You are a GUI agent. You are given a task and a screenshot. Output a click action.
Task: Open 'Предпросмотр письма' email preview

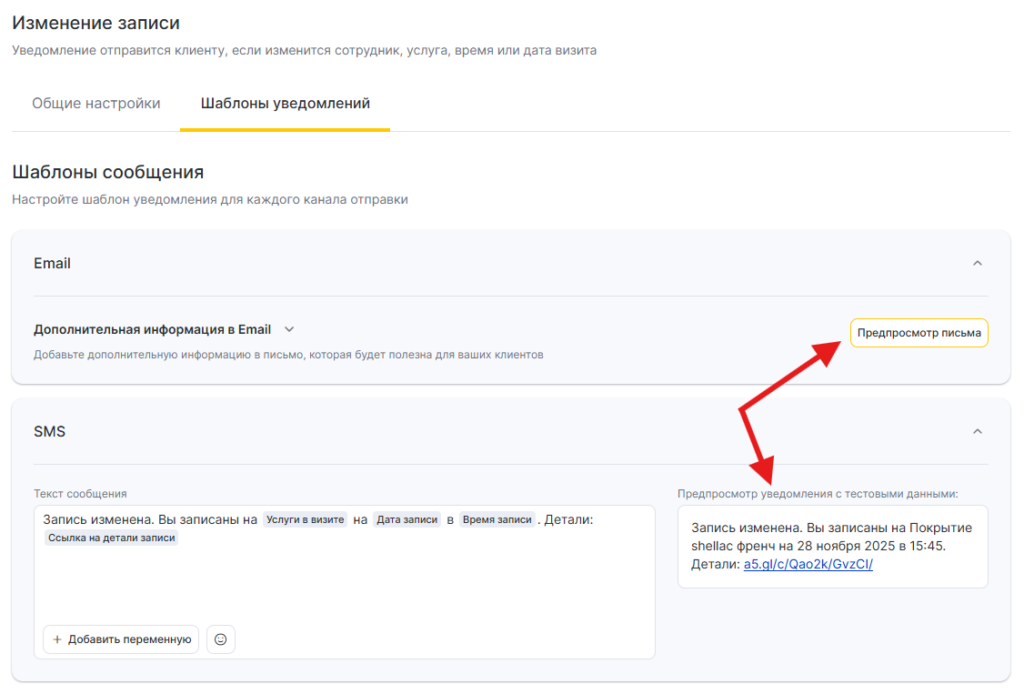tap(918, 333)
